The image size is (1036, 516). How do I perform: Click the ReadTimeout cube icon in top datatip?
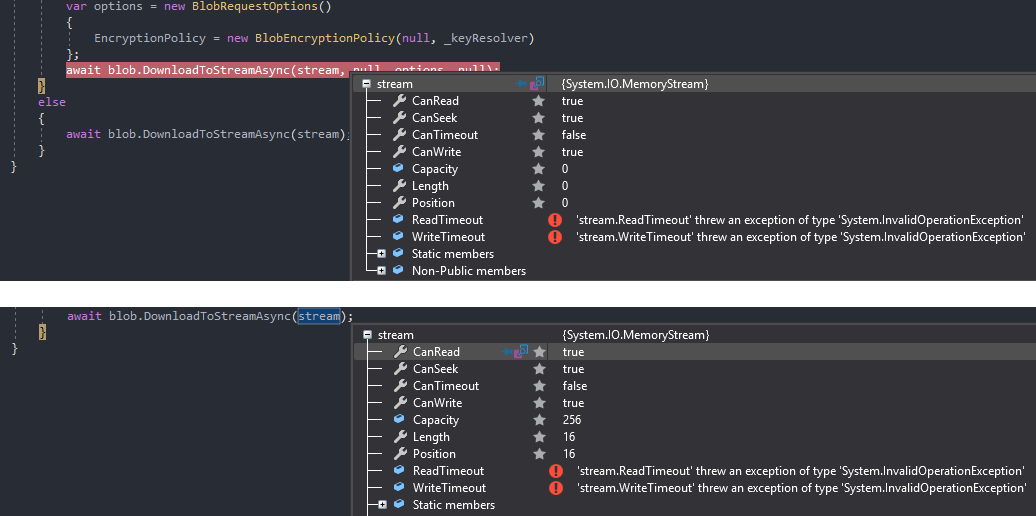coord(398,219)
